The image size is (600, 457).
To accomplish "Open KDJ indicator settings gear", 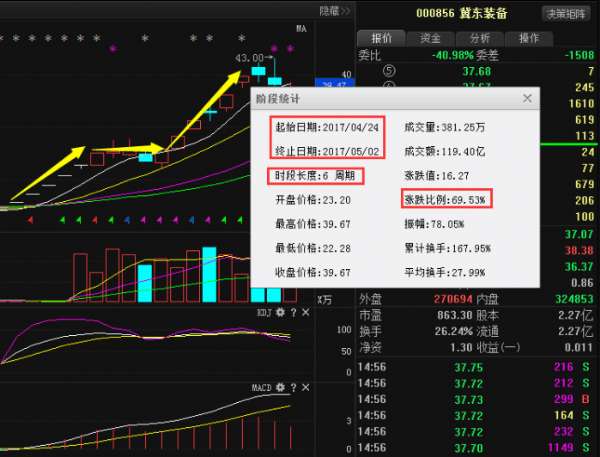I will [x=281, y=312].
